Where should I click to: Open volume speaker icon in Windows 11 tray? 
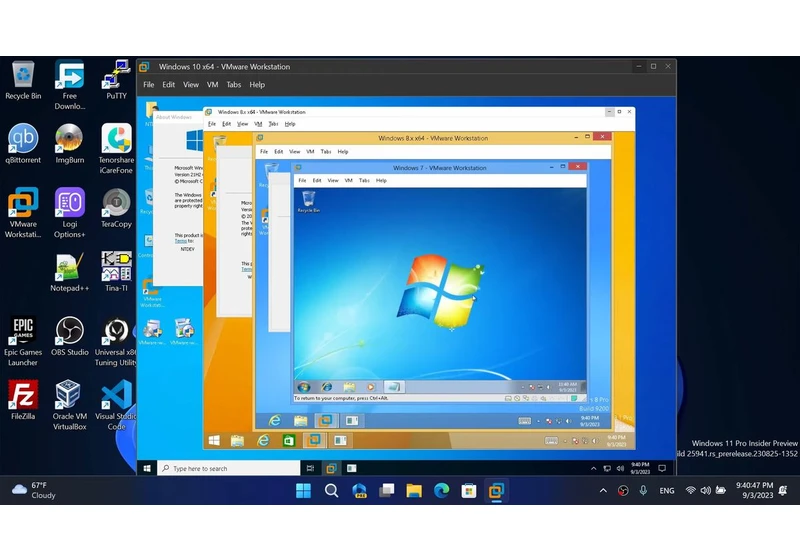pos(706,491)
